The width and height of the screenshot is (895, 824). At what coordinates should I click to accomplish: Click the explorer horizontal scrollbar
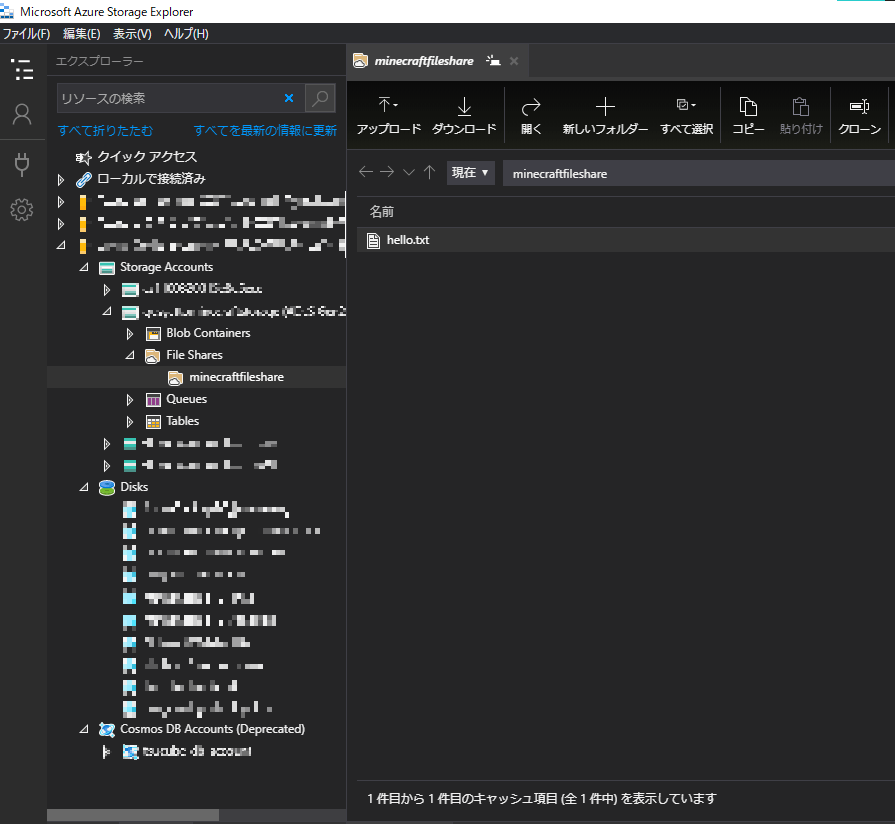point(132,815)
